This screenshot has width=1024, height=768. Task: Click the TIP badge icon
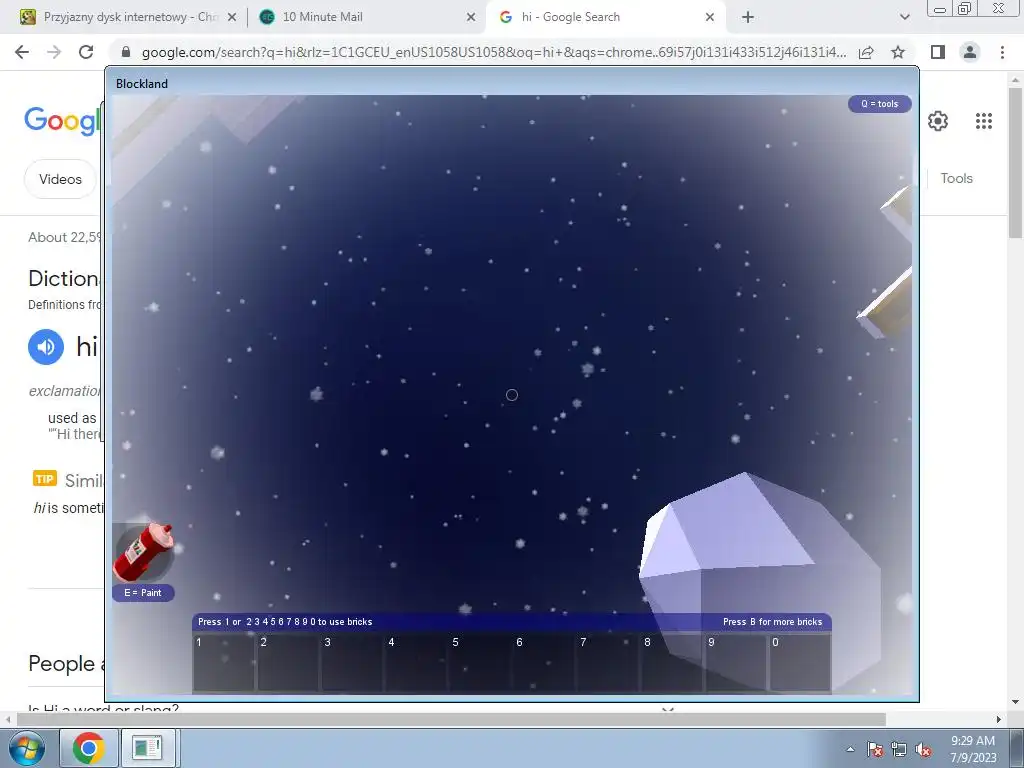tap(45, 479)
